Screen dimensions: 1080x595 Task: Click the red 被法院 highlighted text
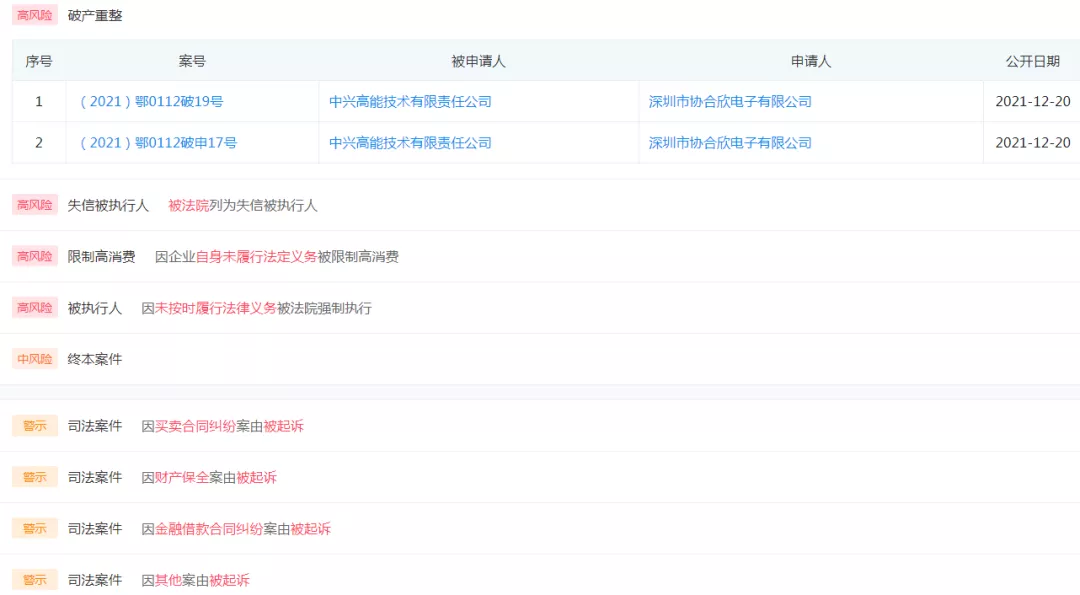(x=188, y=206)
